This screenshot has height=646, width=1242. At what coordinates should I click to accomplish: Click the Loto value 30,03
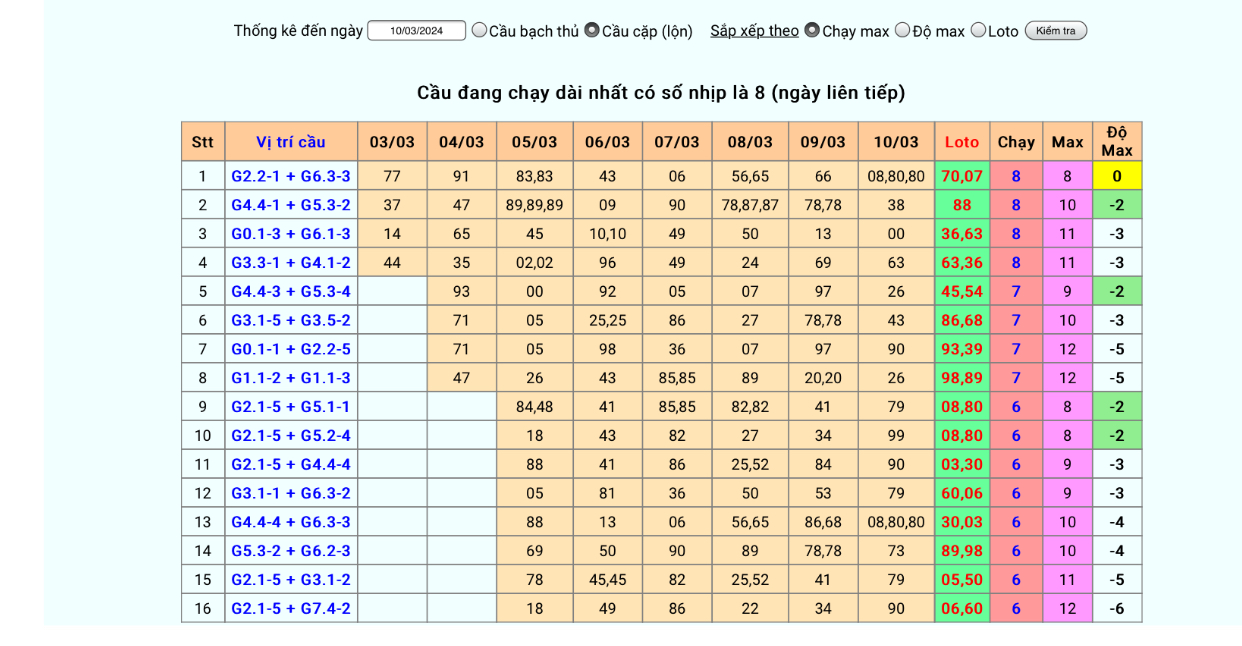click(x=962, y=522)
